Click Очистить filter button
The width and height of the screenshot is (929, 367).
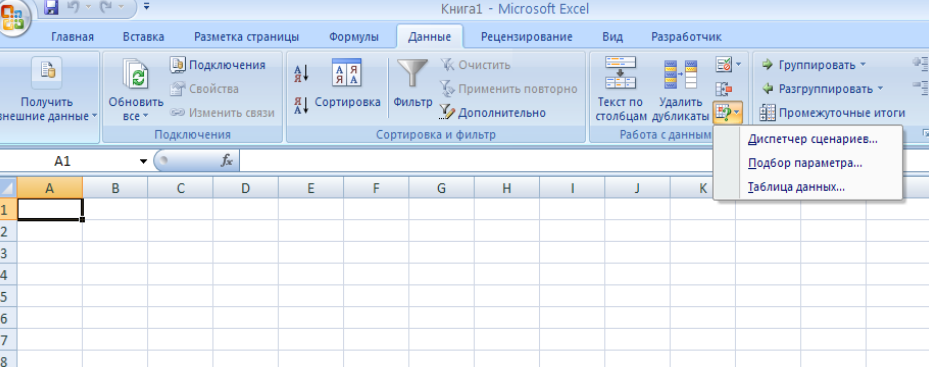tap(475, 65)
